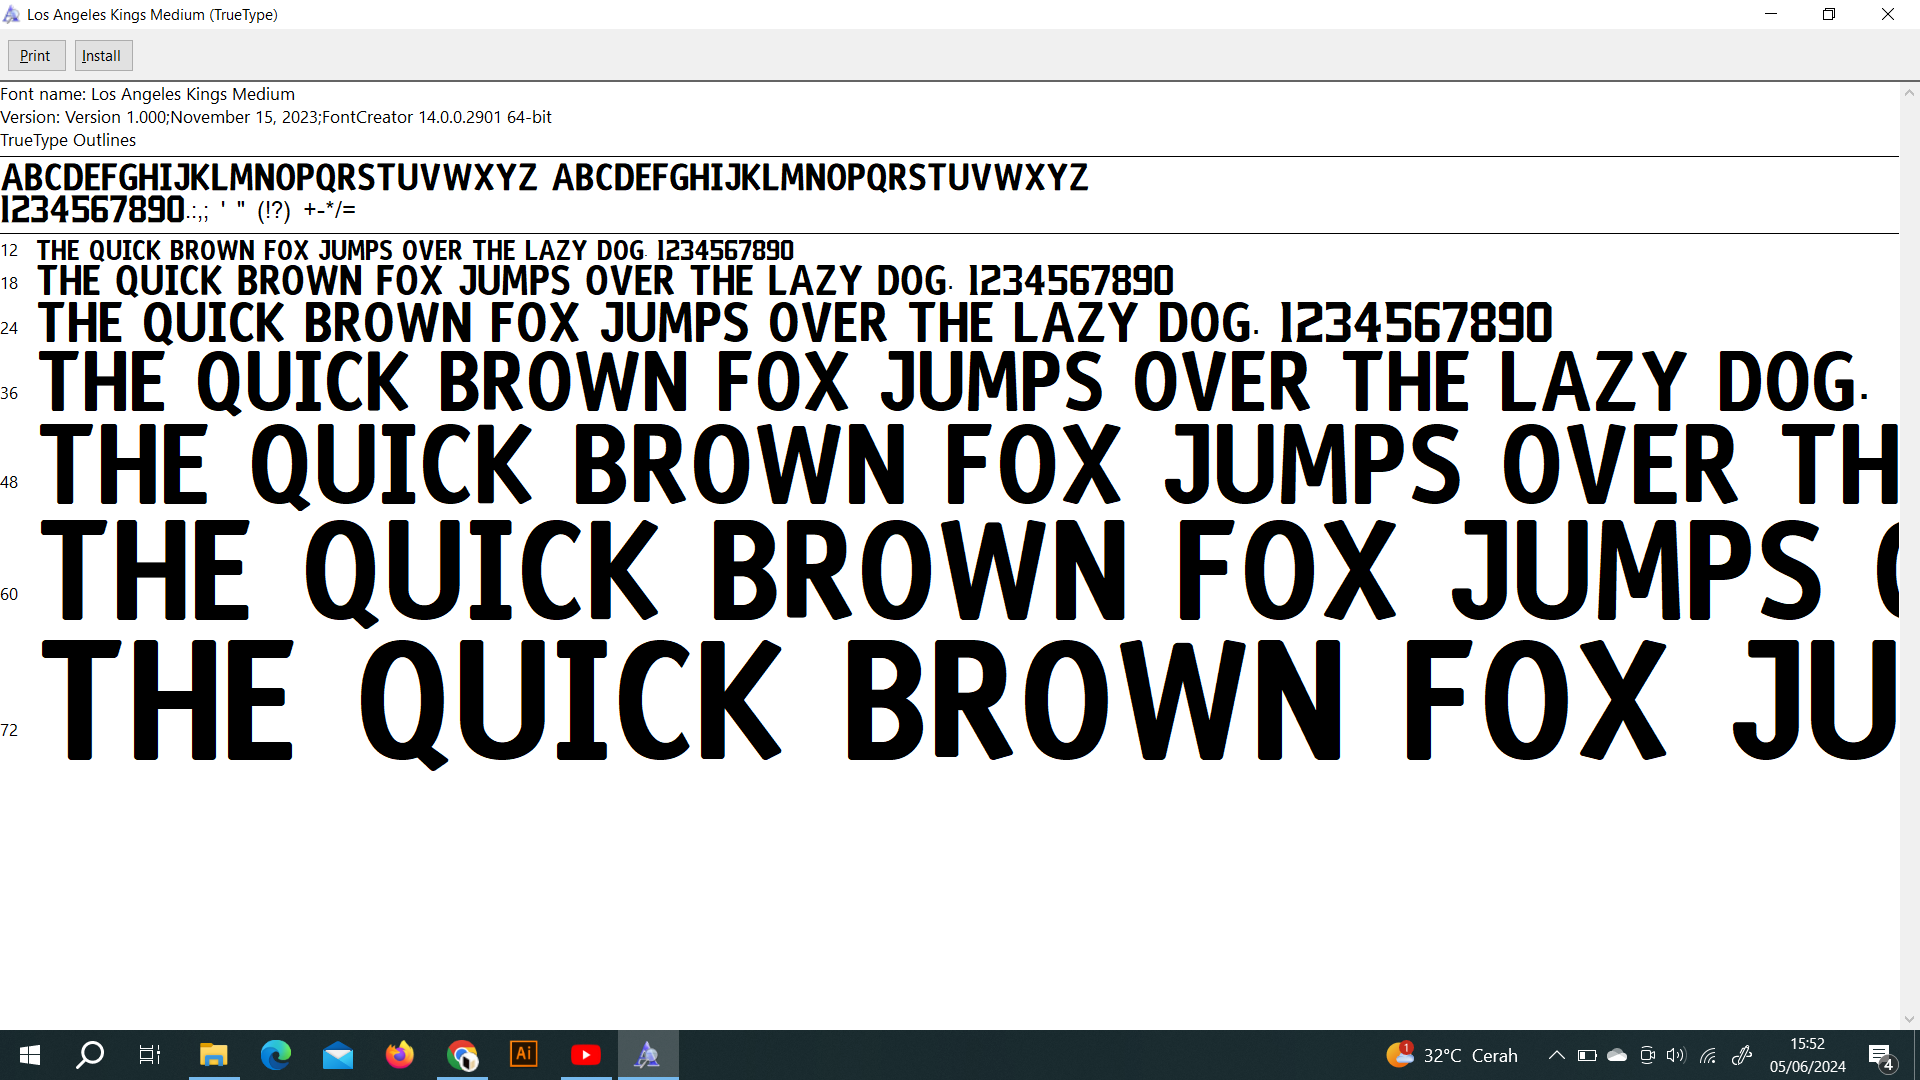Select the font viewer taskbar icon
The height and width of the screenshot is (1080, 1920).
pos(648,1055)
